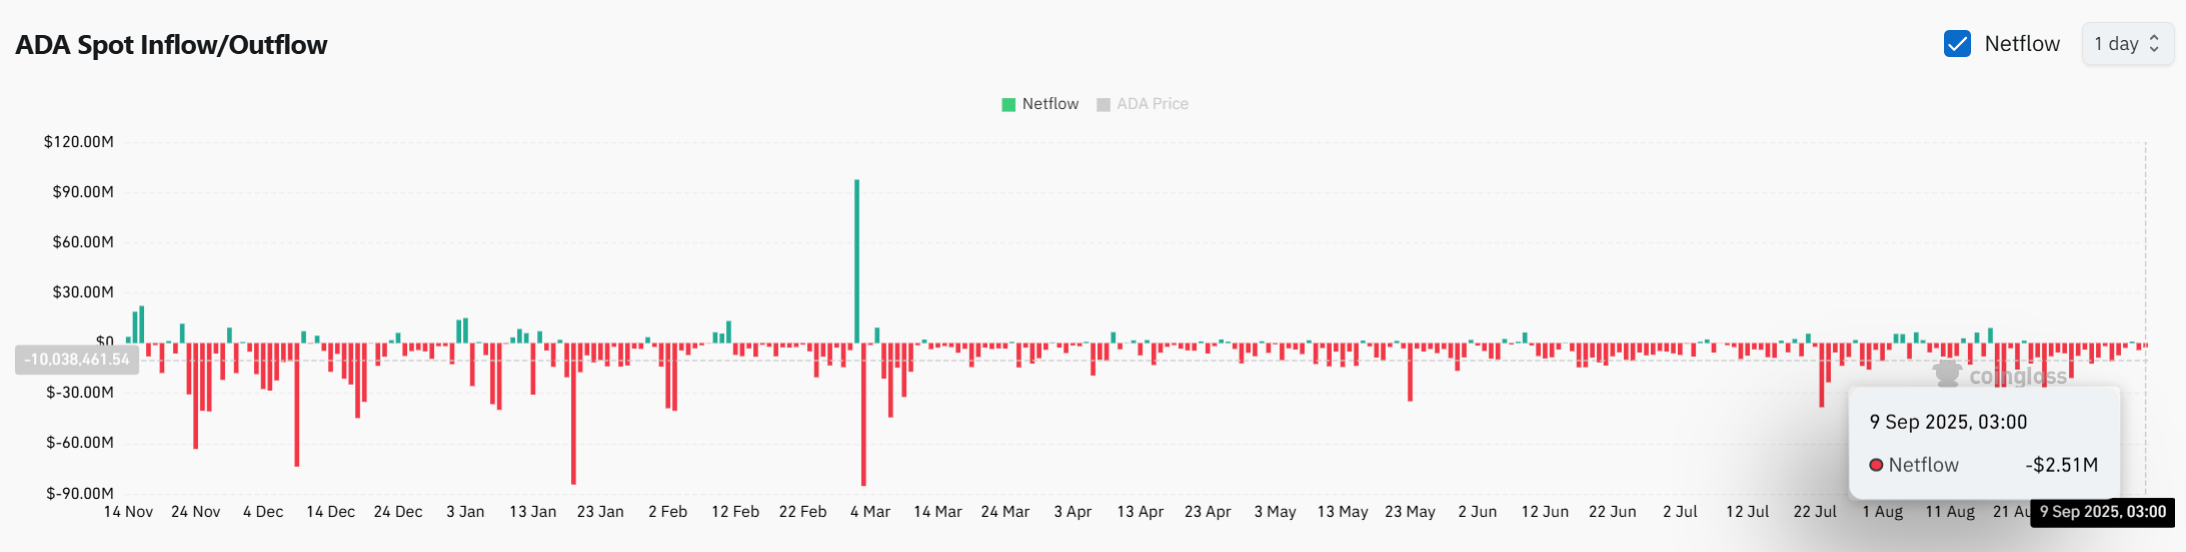Toggle the ADA Price legend series
This screenshot has height=552, width=2186.
(1152, 104)
